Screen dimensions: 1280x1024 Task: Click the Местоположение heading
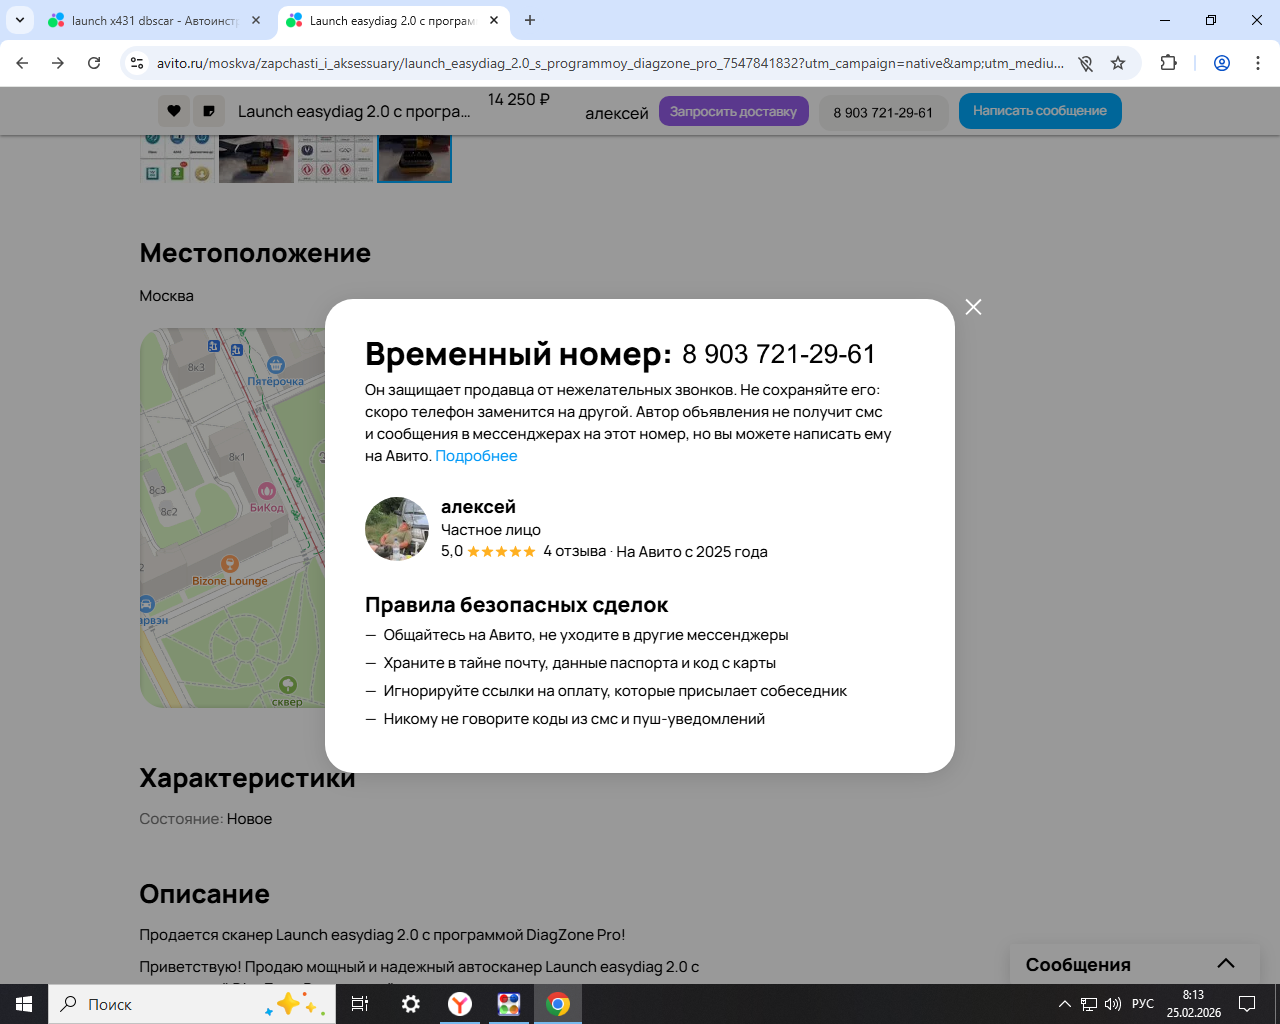pyautogui.click(x=255, y=253)
